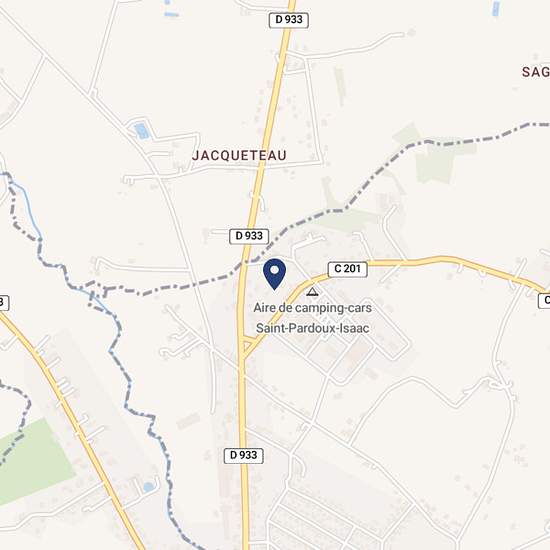
Task: Click the blue water patch at top right
Action: 496,8
